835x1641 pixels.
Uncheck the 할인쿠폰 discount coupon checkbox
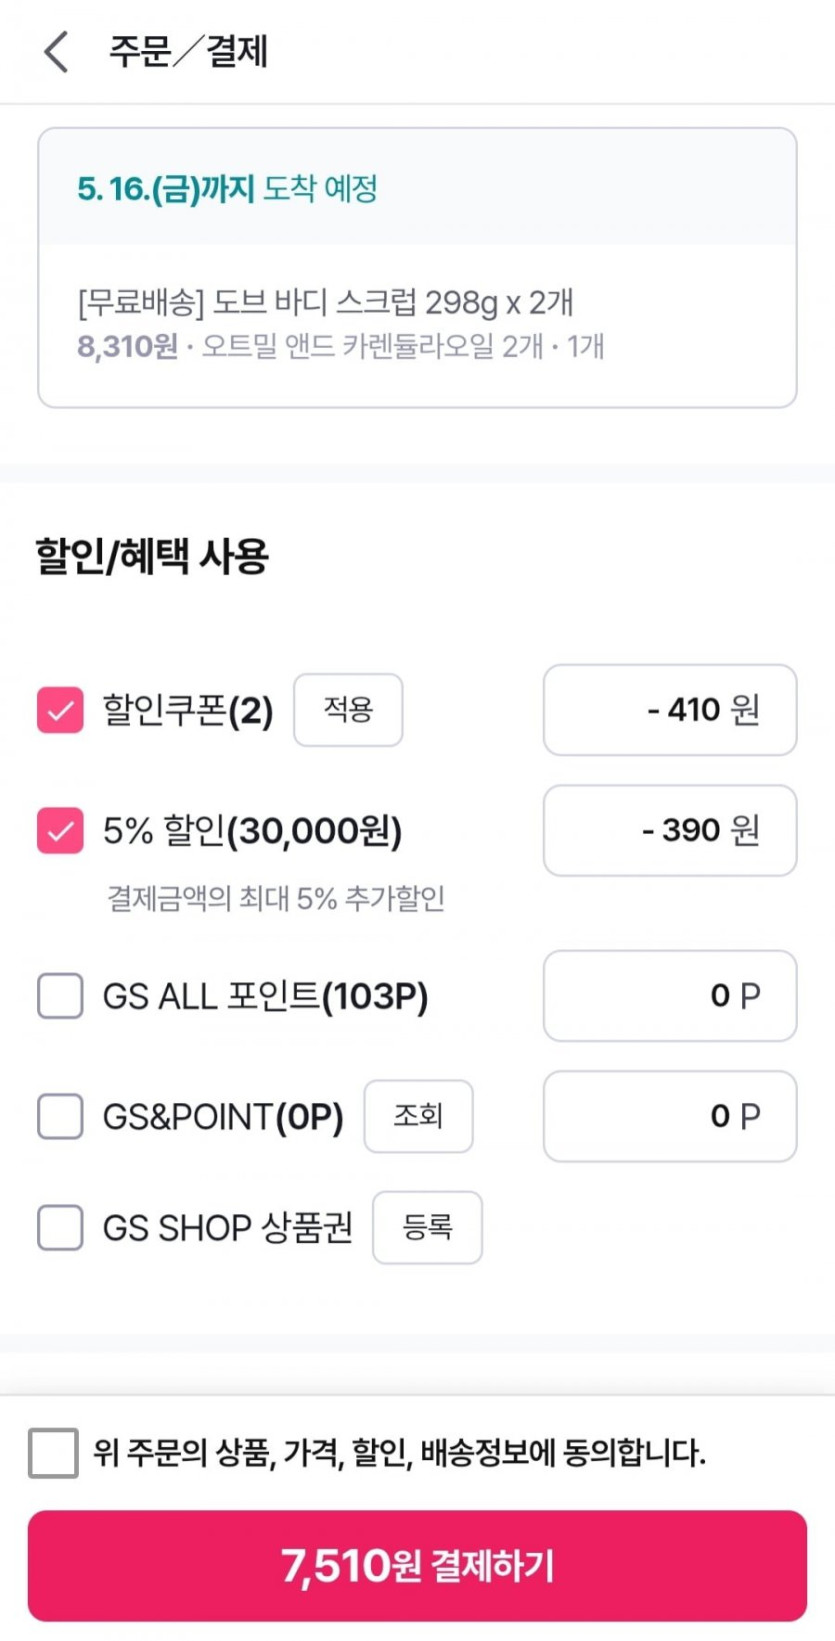[60, 711]
